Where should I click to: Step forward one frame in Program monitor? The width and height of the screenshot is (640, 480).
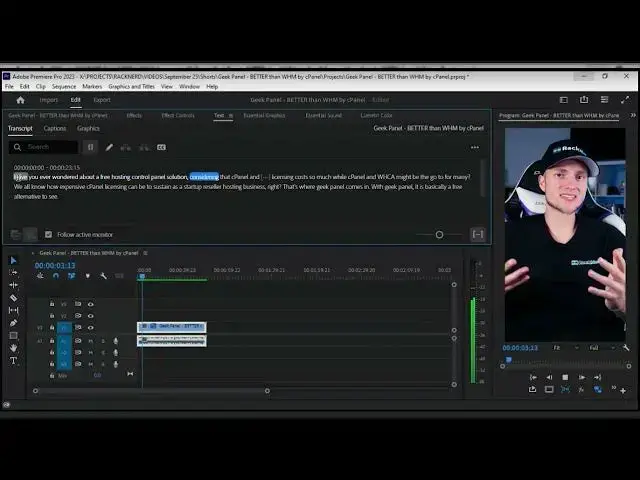[582, 378]
